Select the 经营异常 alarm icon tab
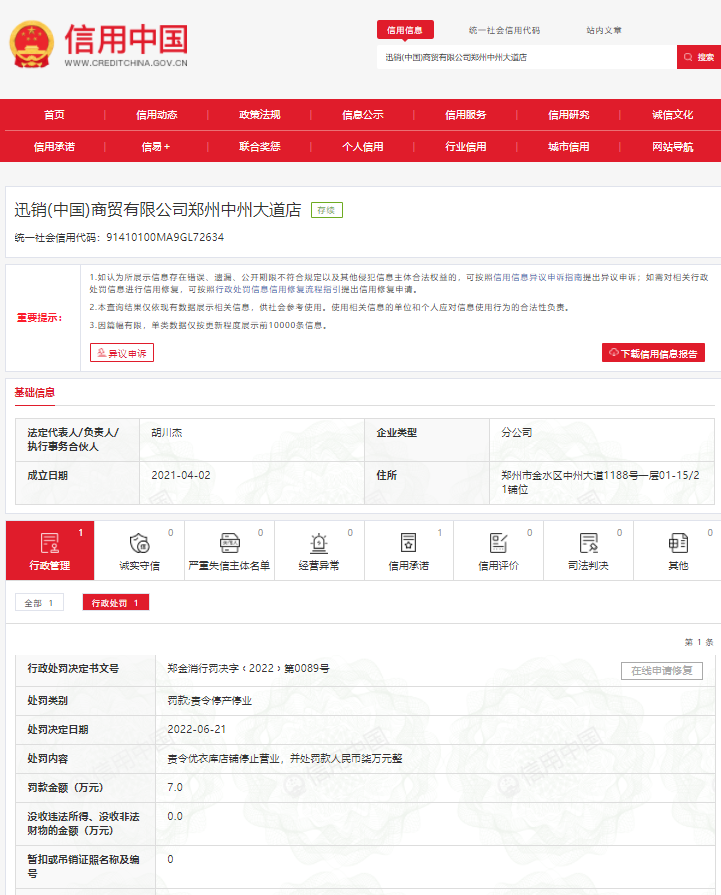The width and height of the screenshot is (721, 895). (319, 551)
